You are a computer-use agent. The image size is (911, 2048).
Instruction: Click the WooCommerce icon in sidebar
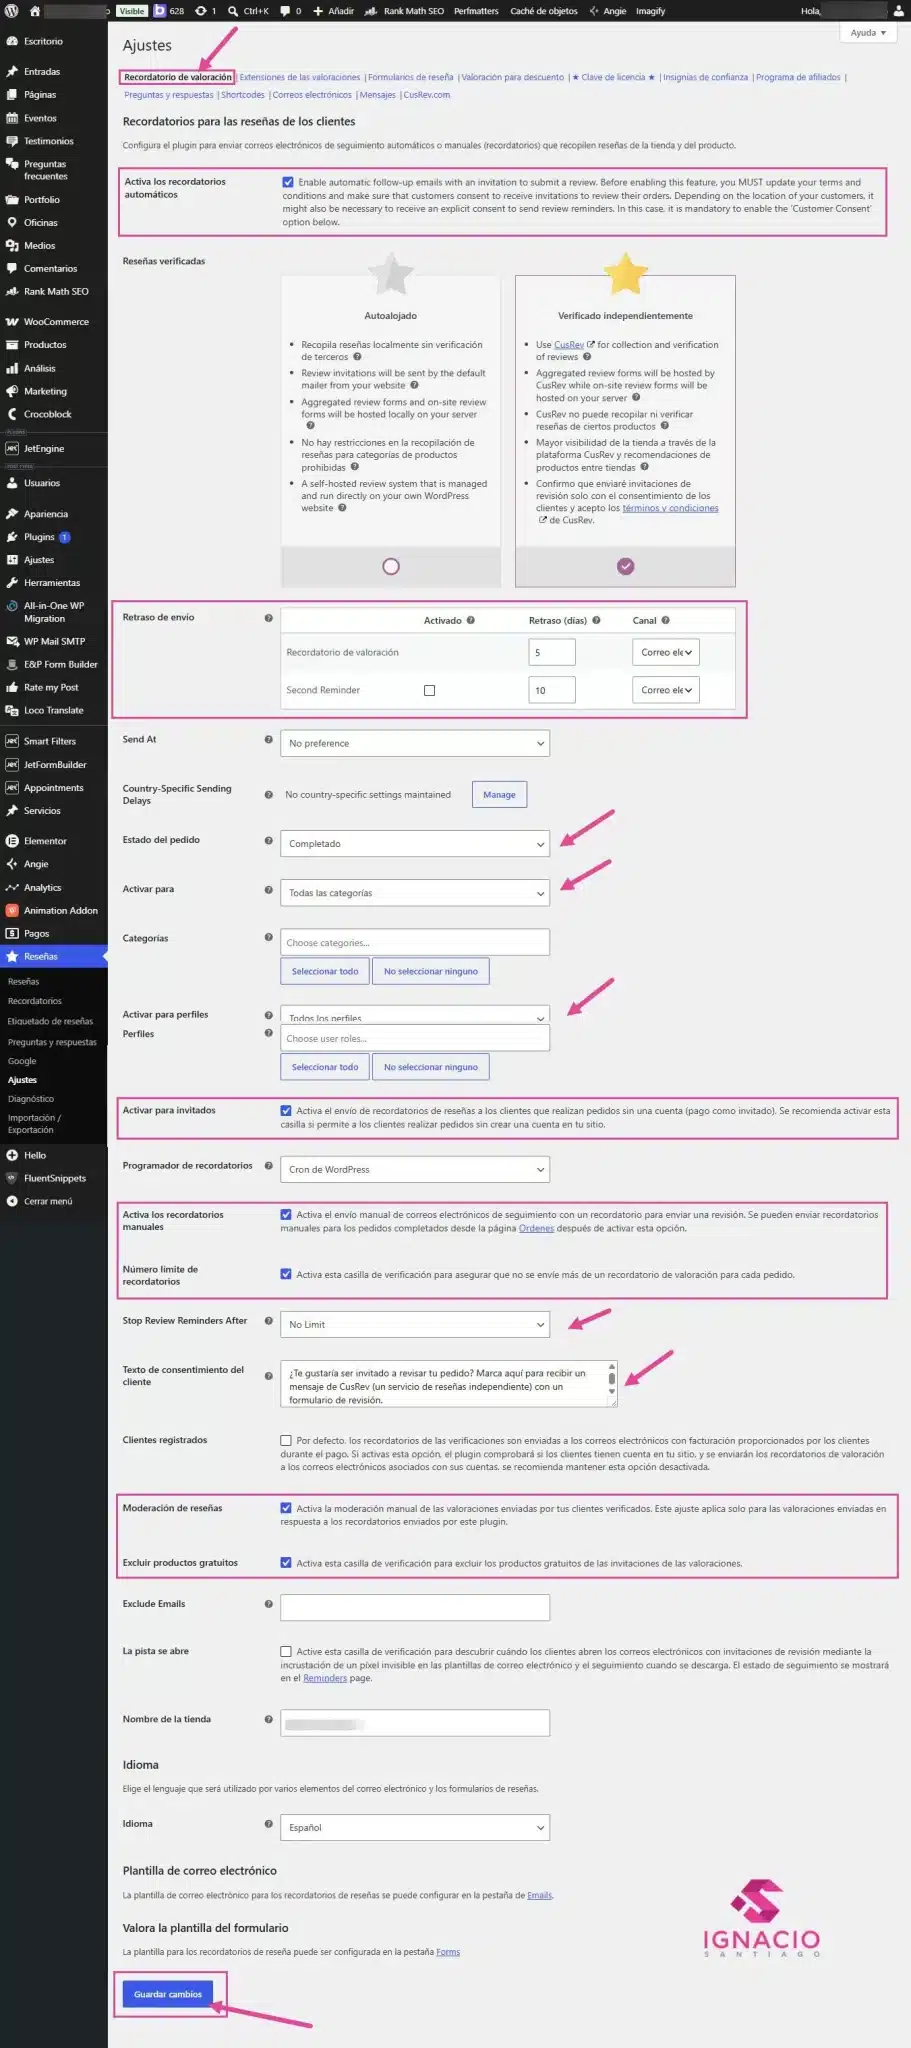click(12, 322)
